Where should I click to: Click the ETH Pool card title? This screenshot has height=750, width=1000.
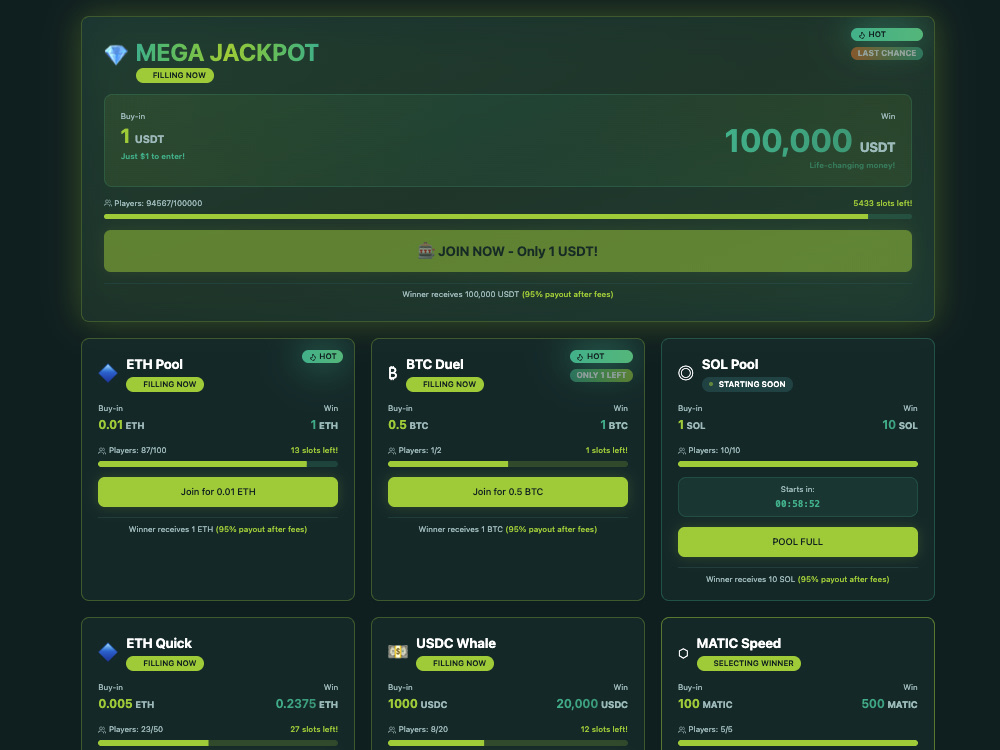[154, 364]
